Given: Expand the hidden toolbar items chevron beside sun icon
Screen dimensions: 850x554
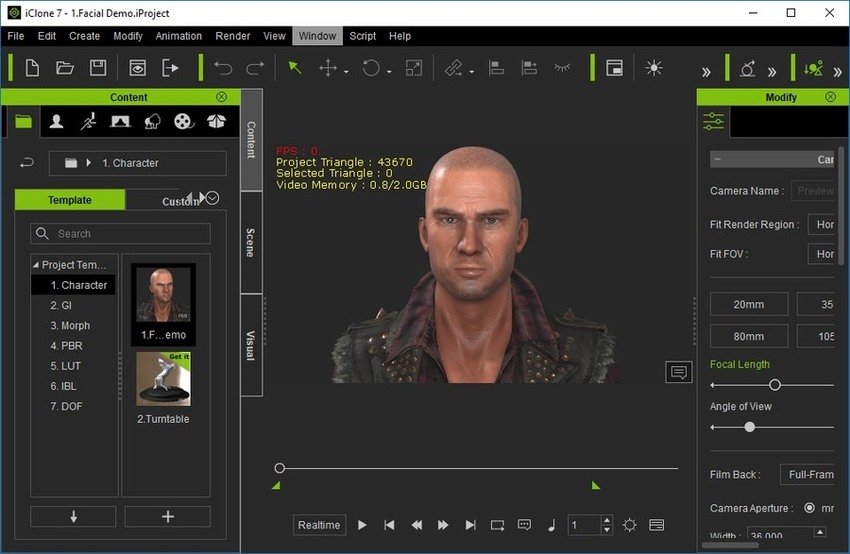Looking at the screenshot, I should point(706,72).
